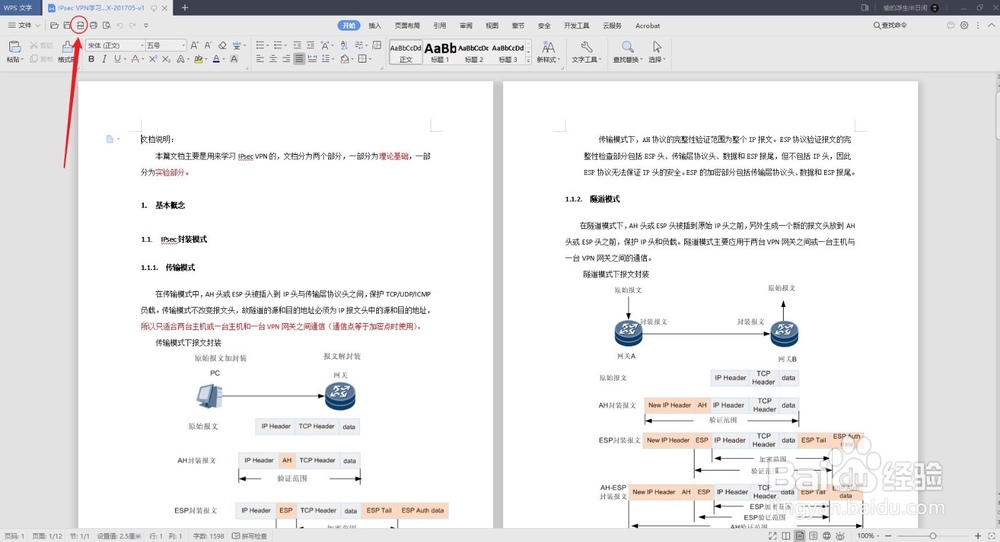
Task: Apply the font color A button
Action: (x=216, y=59)
